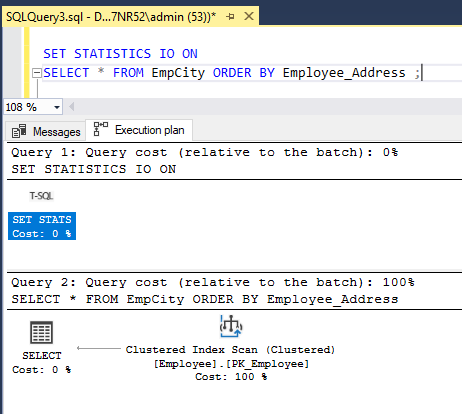Click the Query 2 cost header text
462x414 pixels.
[213, 282]
